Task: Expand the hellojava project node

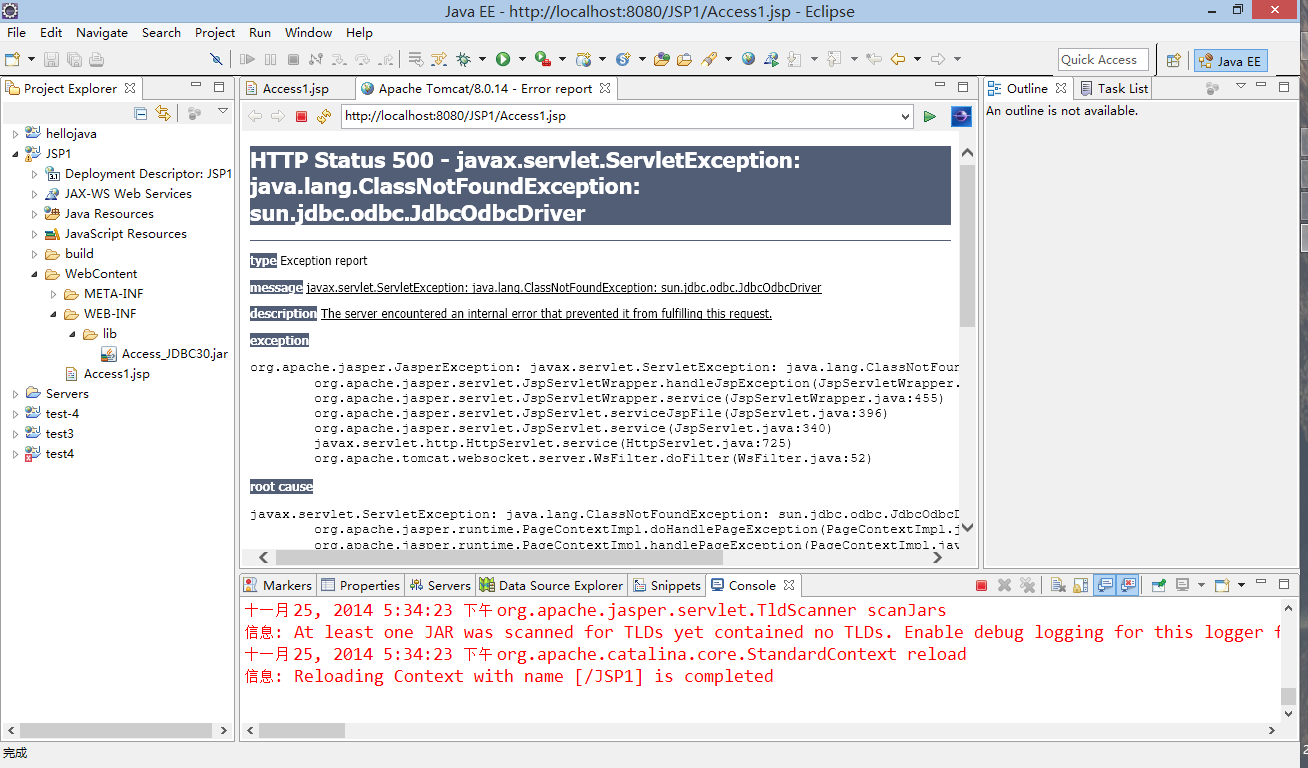Action: [15, 133]
